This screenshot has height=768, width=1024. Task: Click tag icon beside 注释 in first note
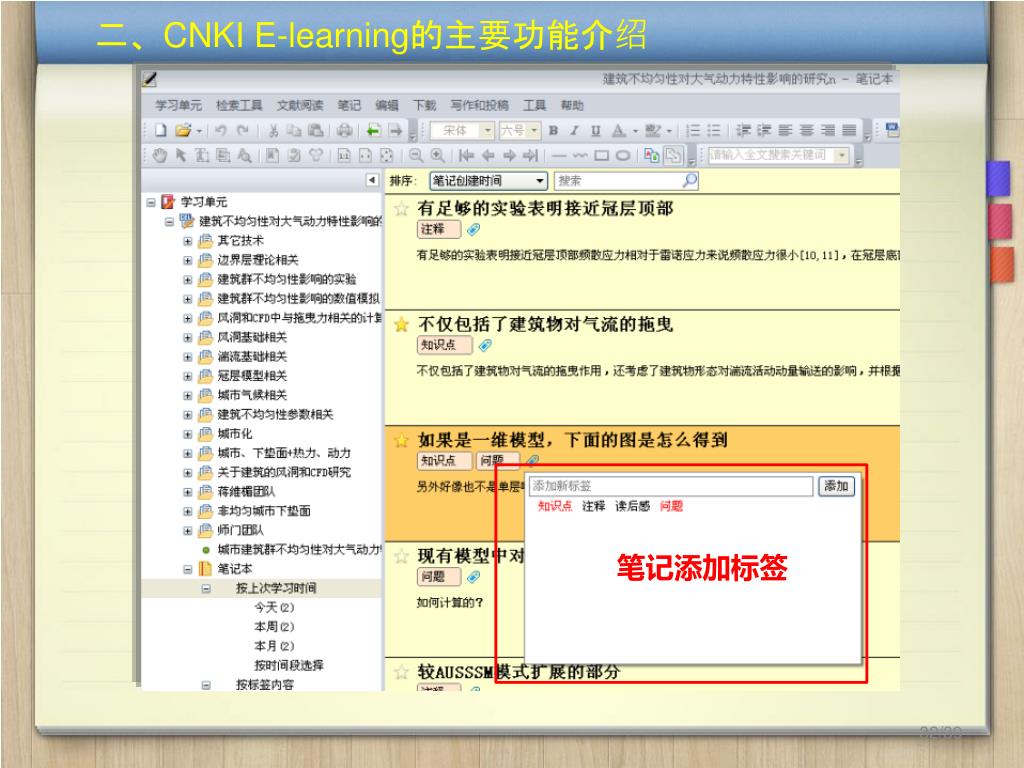474,229
